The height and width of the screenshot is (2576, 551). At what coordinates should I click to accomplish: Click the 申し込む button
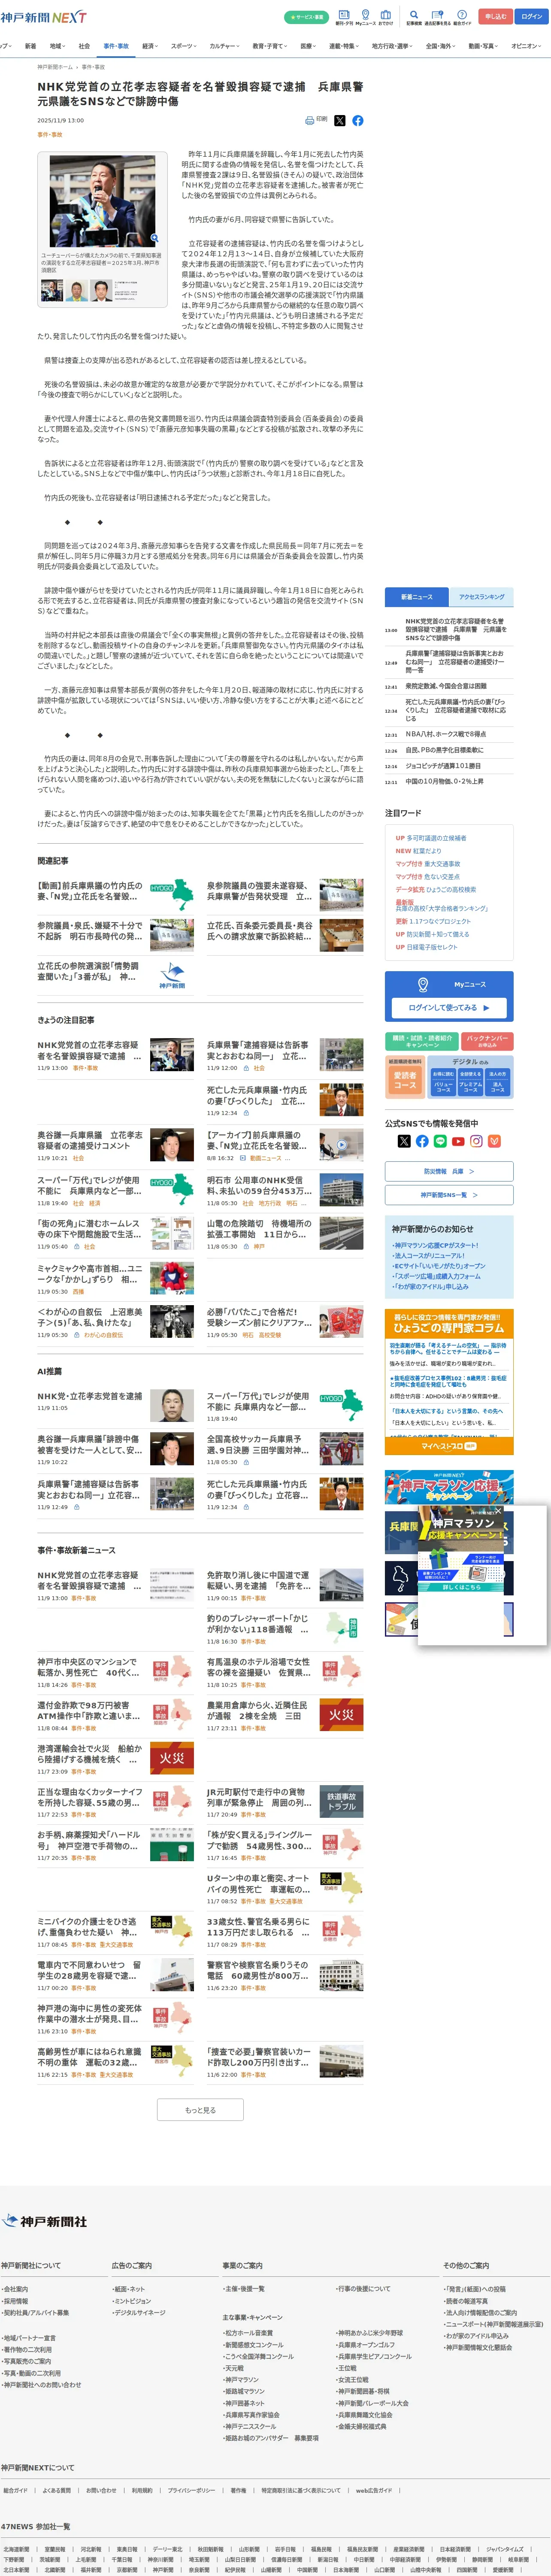(x=495, y=17)
